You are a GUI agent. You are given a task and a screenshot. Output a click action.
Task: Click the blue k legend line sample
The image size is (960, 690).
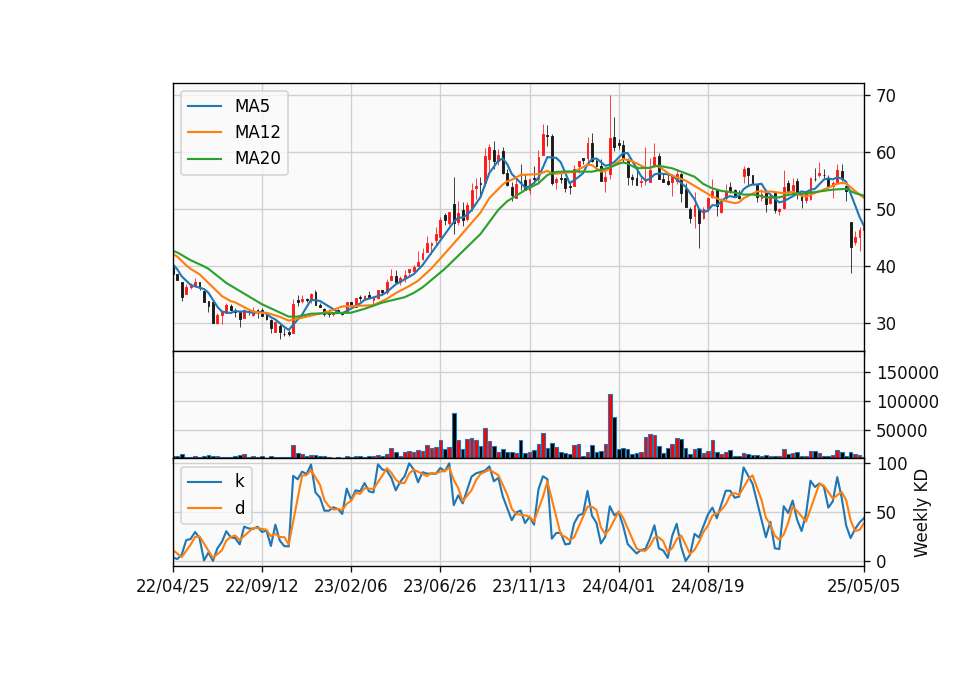204,482
